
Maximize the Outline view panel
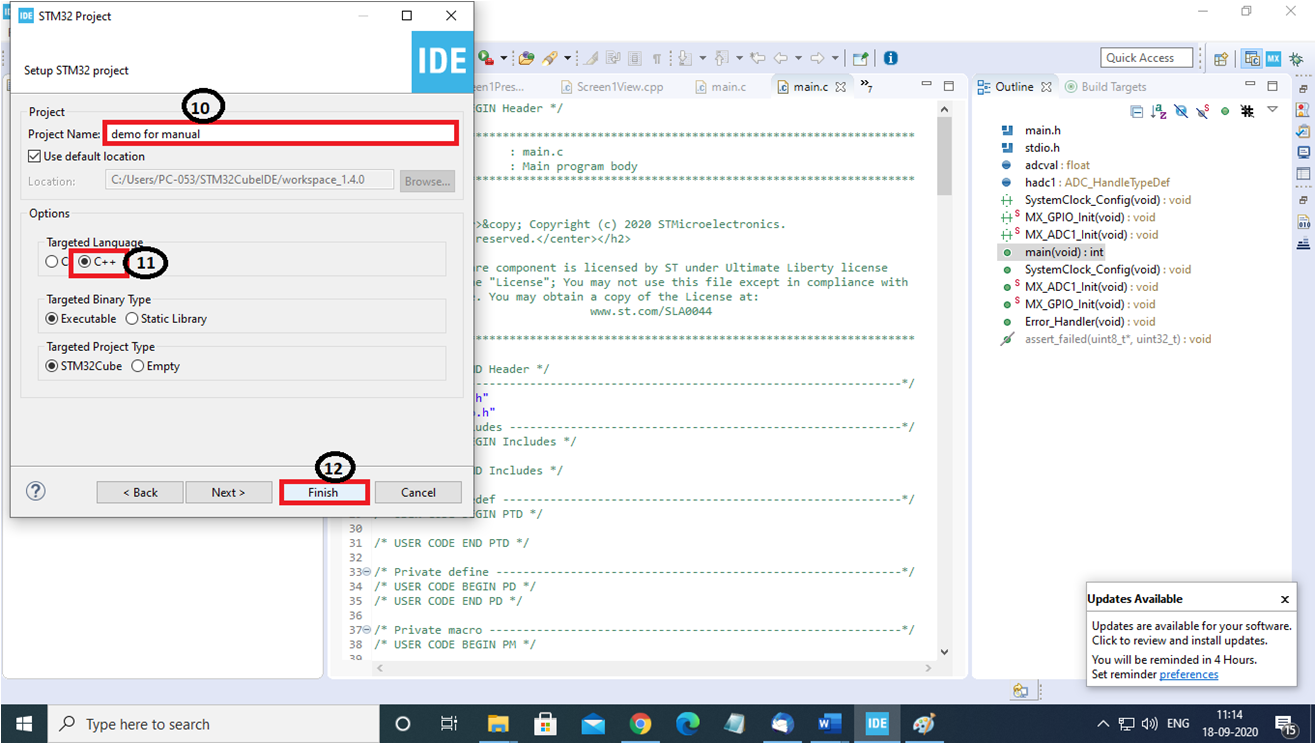click(1273, 86)
